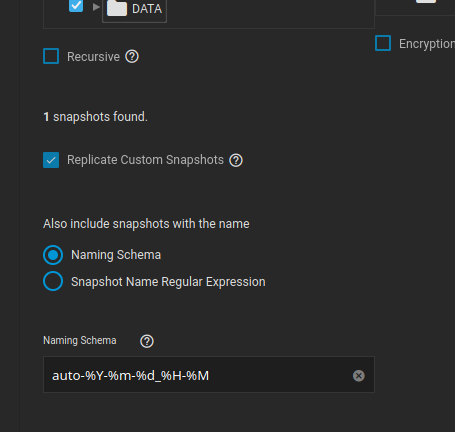The image size is (455, 432).
Task: Tick the Encryption checkbox box
Action: 383,43
